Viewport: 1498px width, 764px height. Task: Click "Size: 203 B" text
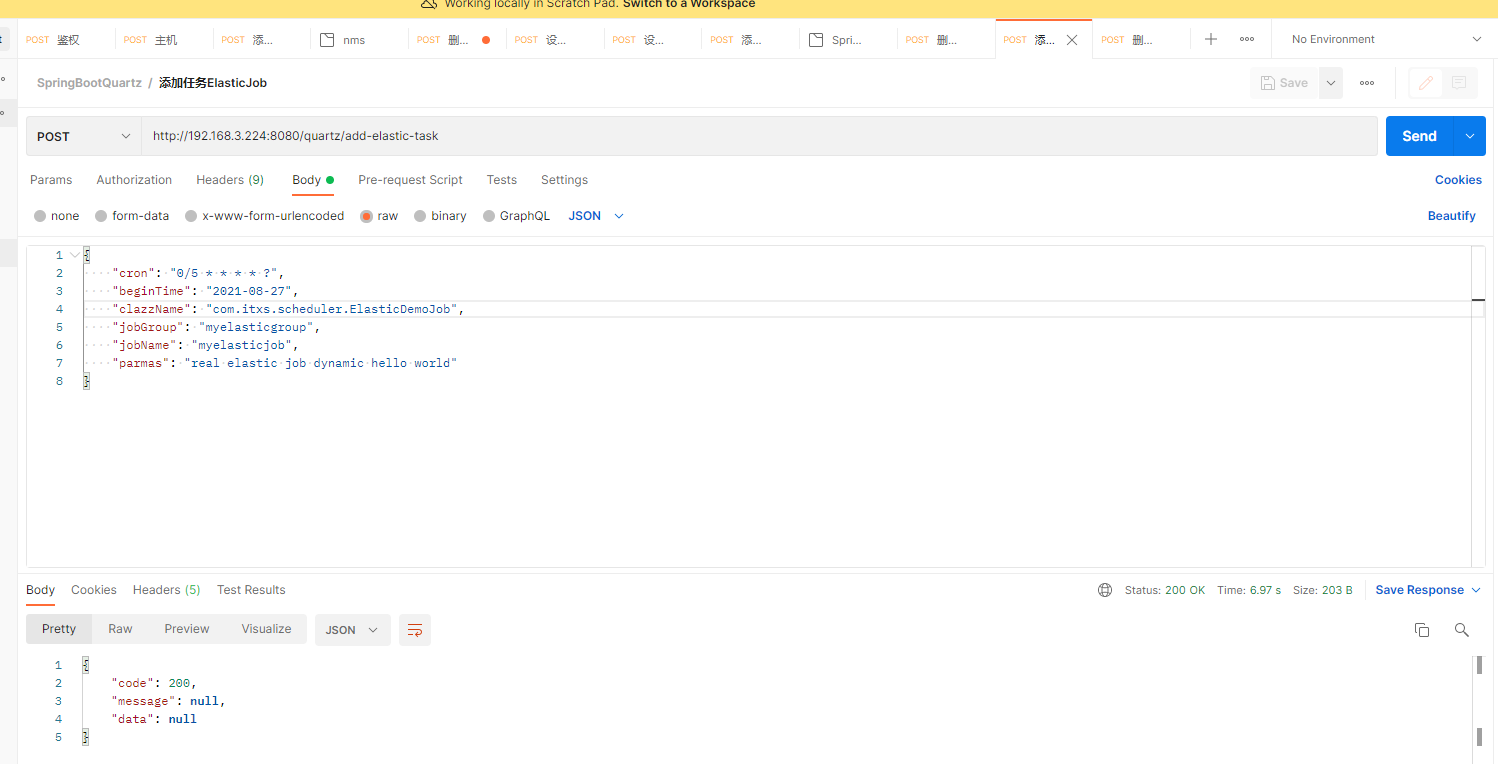[x=1322, y=590]
